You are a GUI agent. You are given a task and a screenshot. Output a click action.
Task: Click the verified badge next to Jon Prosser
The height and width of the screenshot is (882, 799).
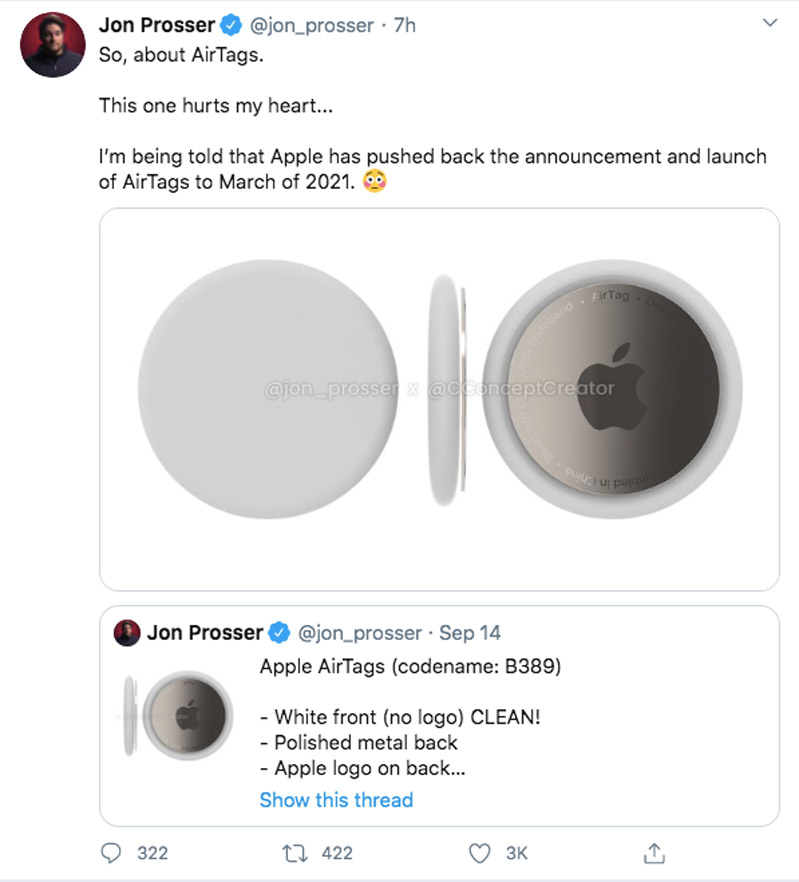[x=230, y=25]
